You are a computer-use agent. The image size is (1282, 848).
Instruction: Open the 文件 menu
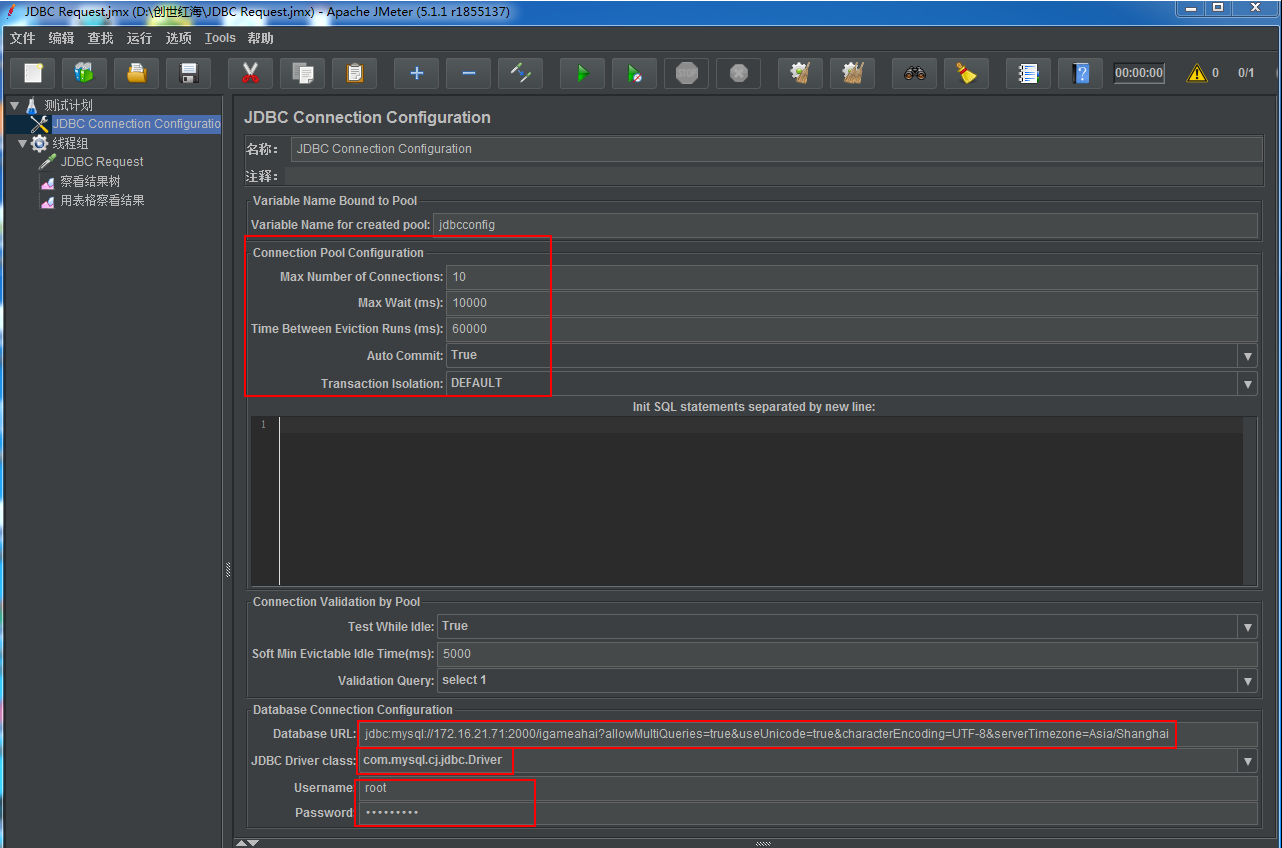pos(22,38)
